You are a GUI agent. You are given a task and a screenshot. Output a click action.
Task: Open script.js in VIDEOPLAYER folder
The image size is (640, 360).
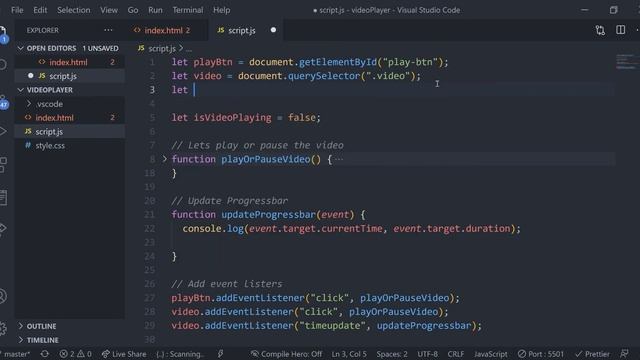pos(69,131)
